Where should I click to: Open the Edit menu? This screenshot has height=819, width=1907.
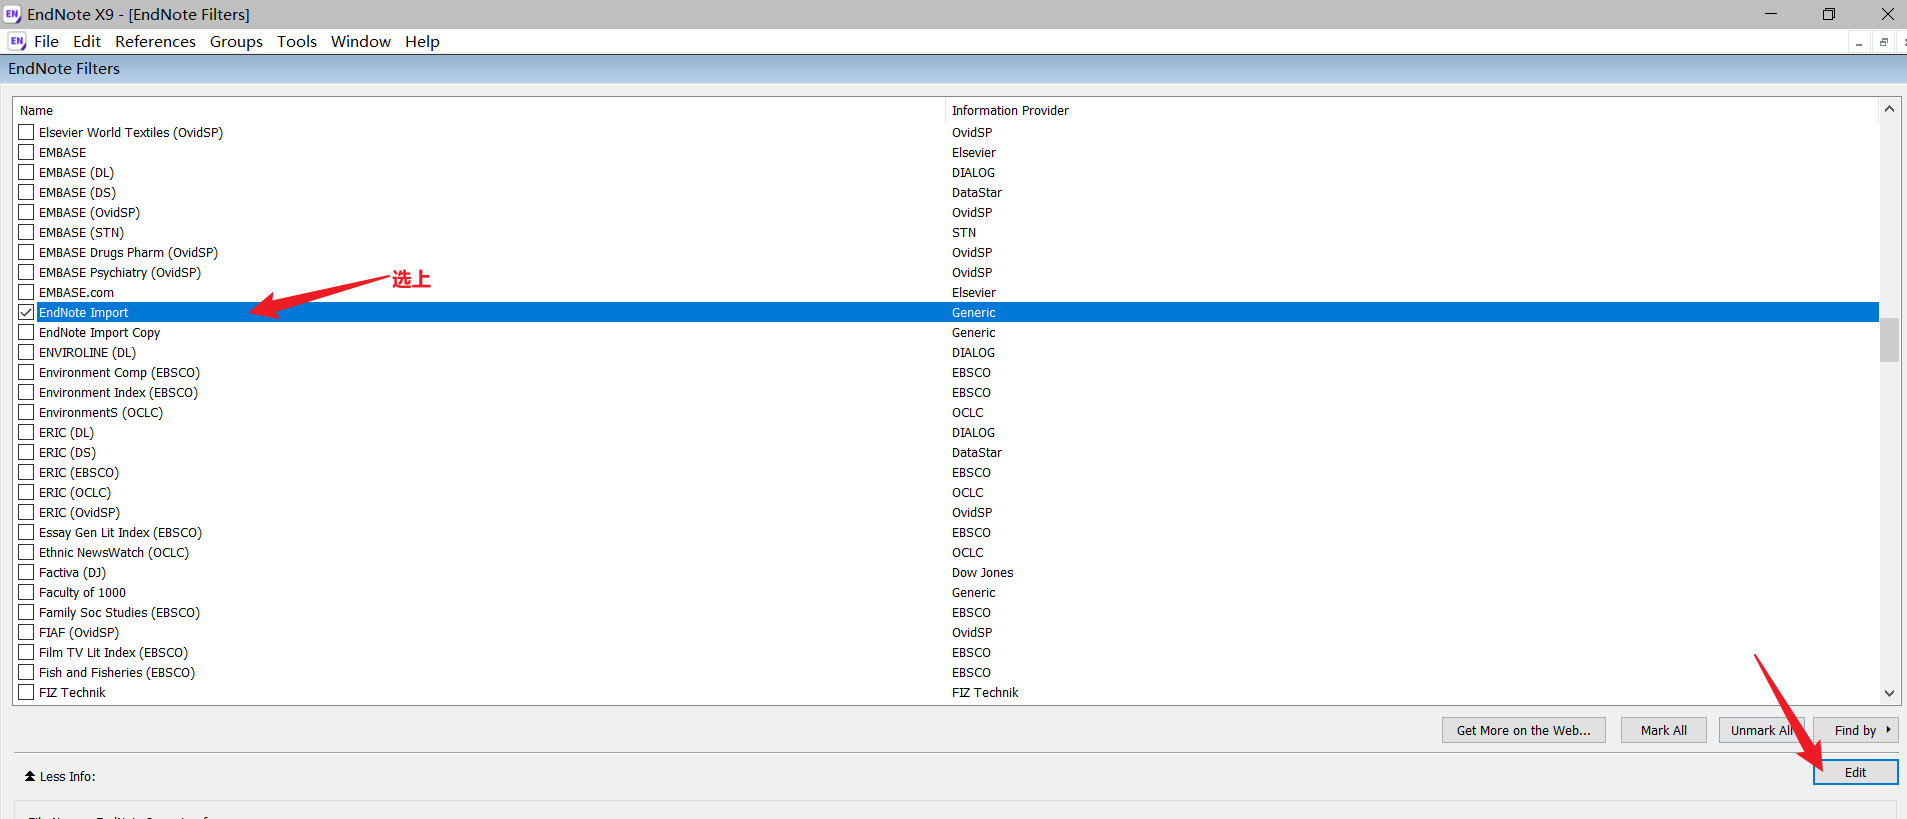87,41
